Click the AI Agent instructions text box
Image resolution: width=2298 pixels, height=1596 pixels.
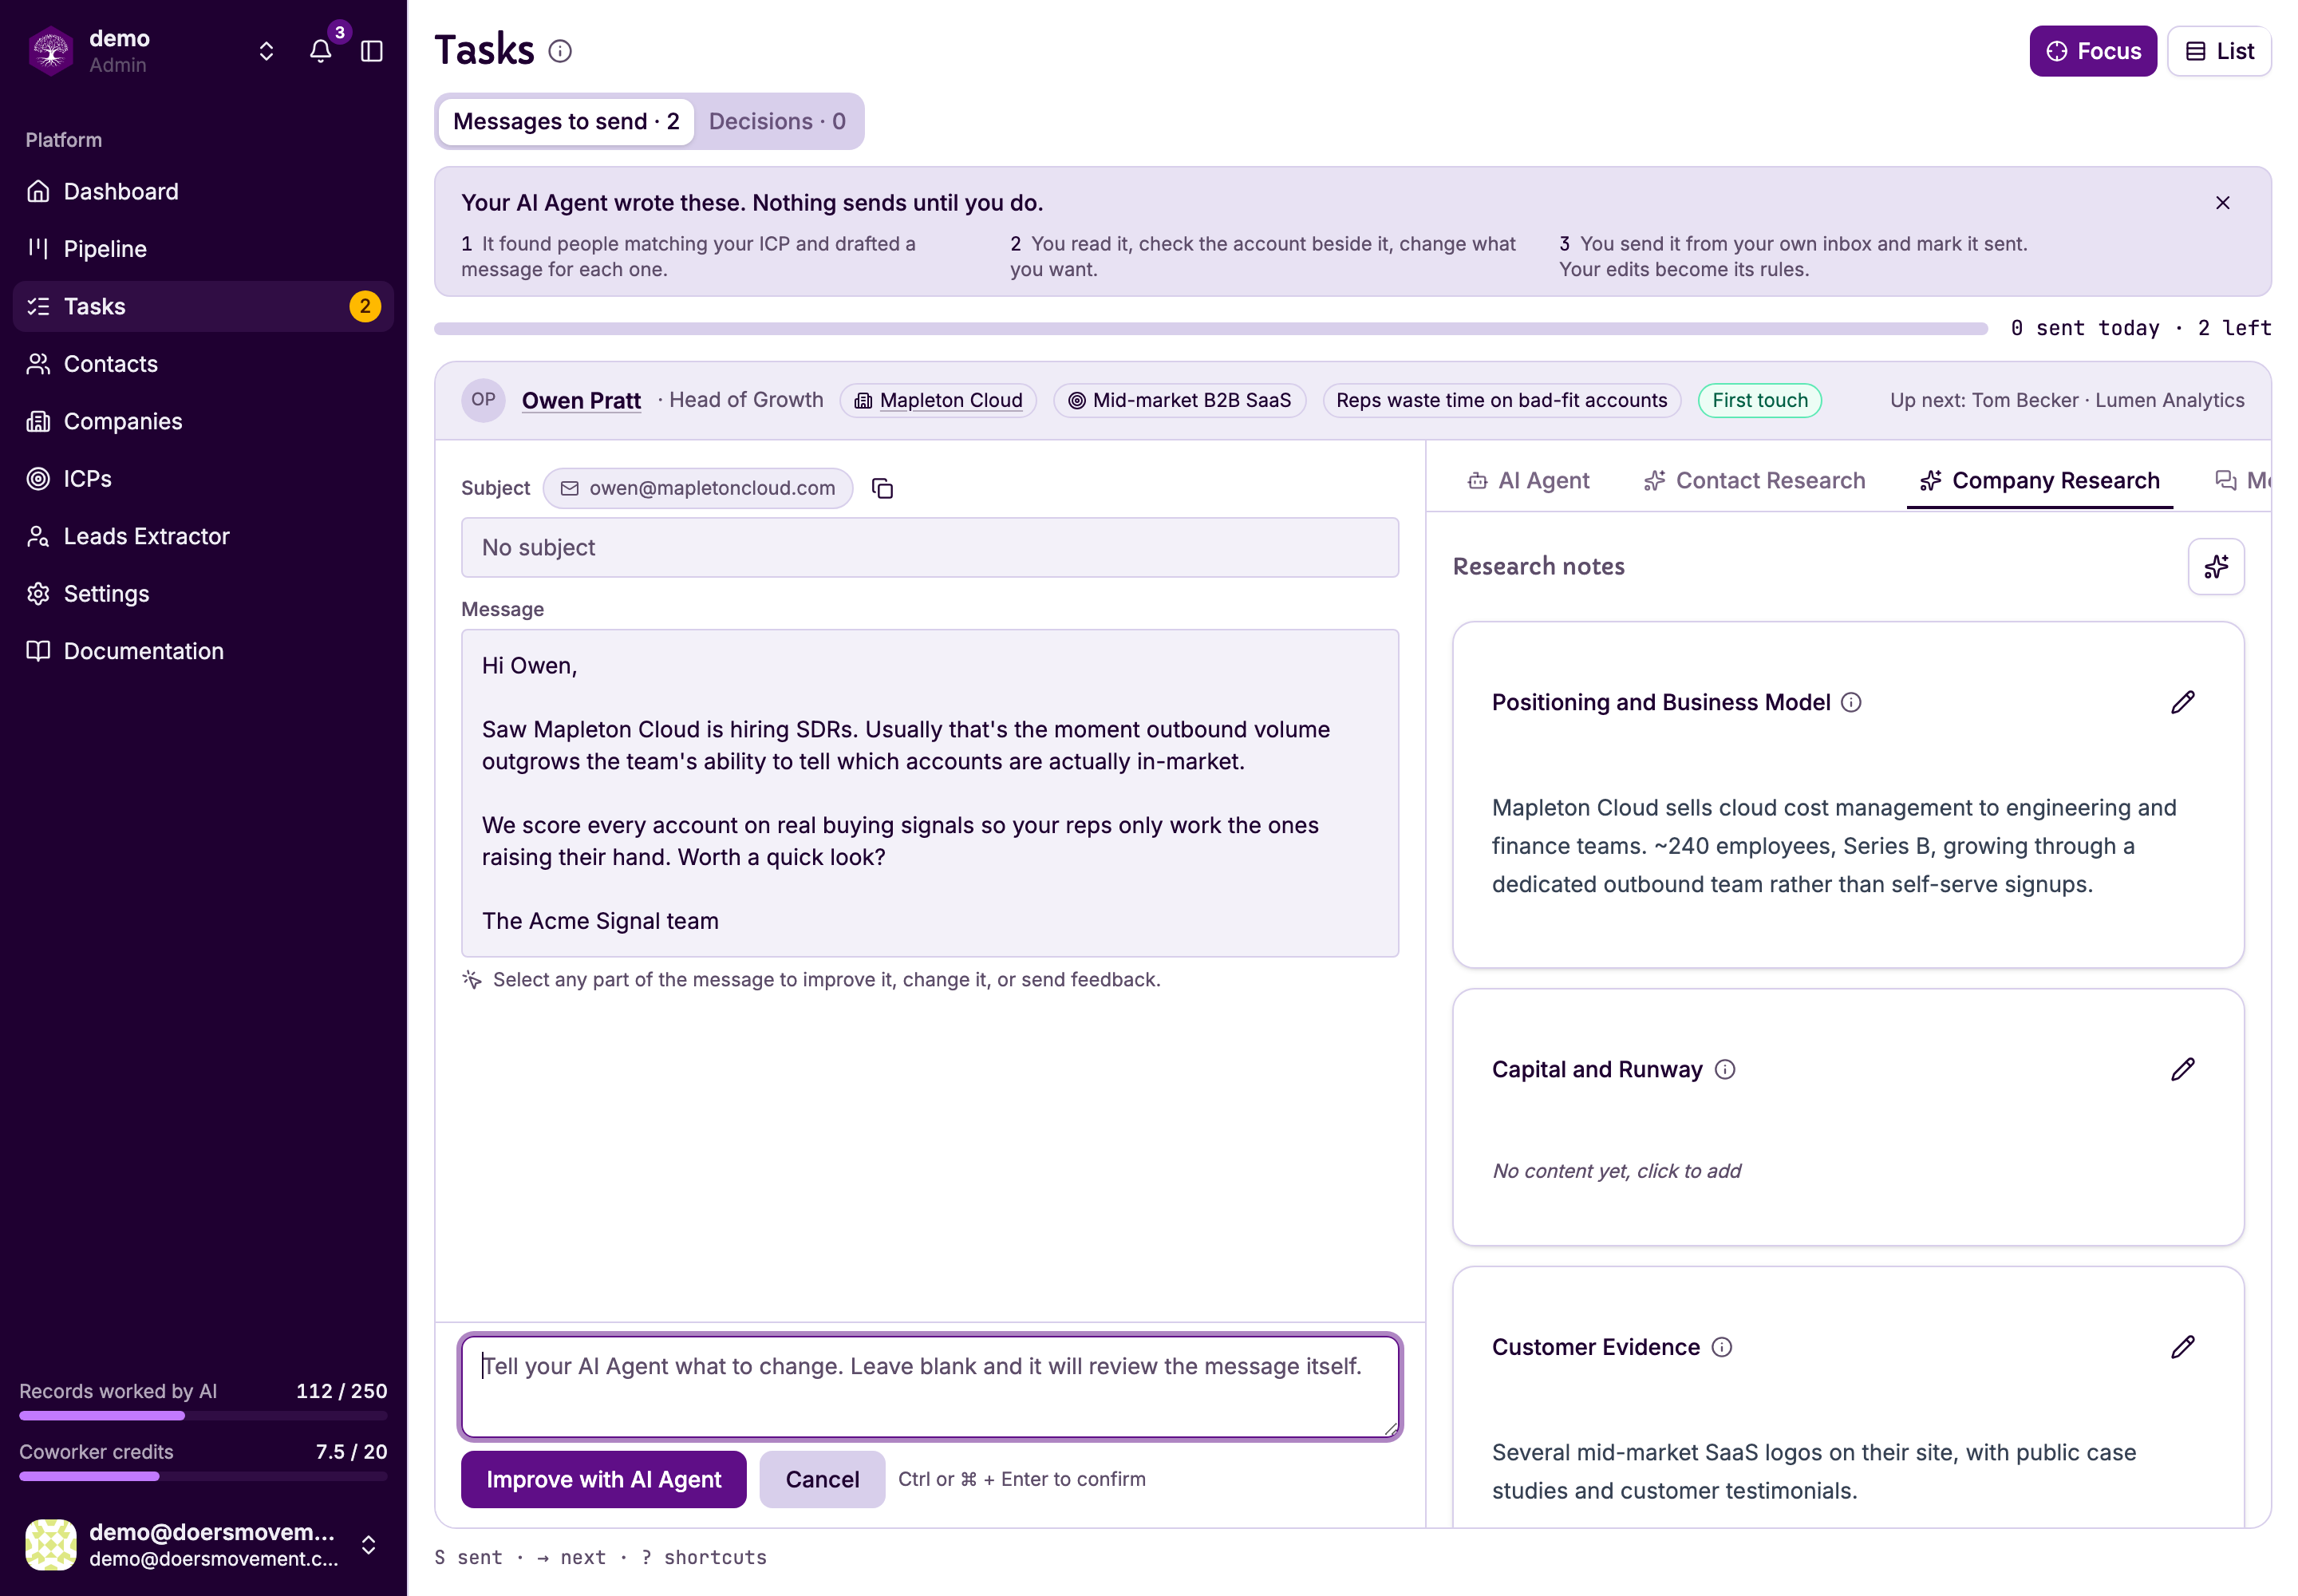click(x=929, y=1387)
